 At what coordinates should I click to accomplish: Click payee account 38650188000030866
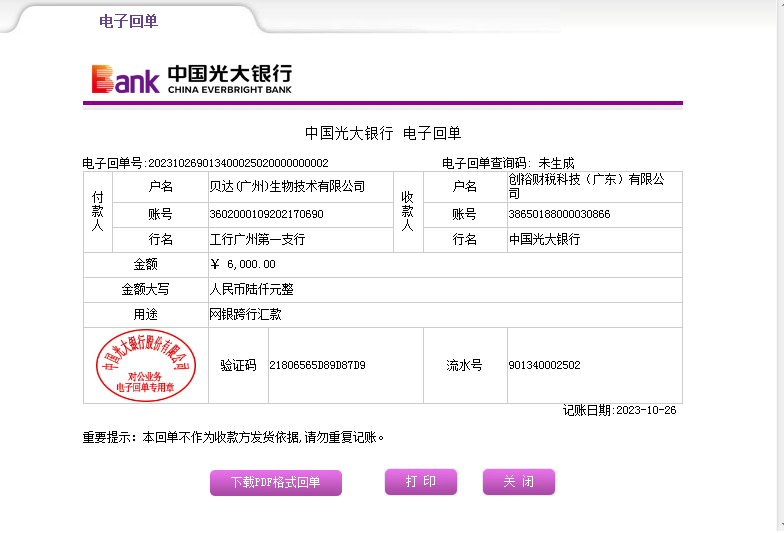pyautogui.click(x=559, y=214)
